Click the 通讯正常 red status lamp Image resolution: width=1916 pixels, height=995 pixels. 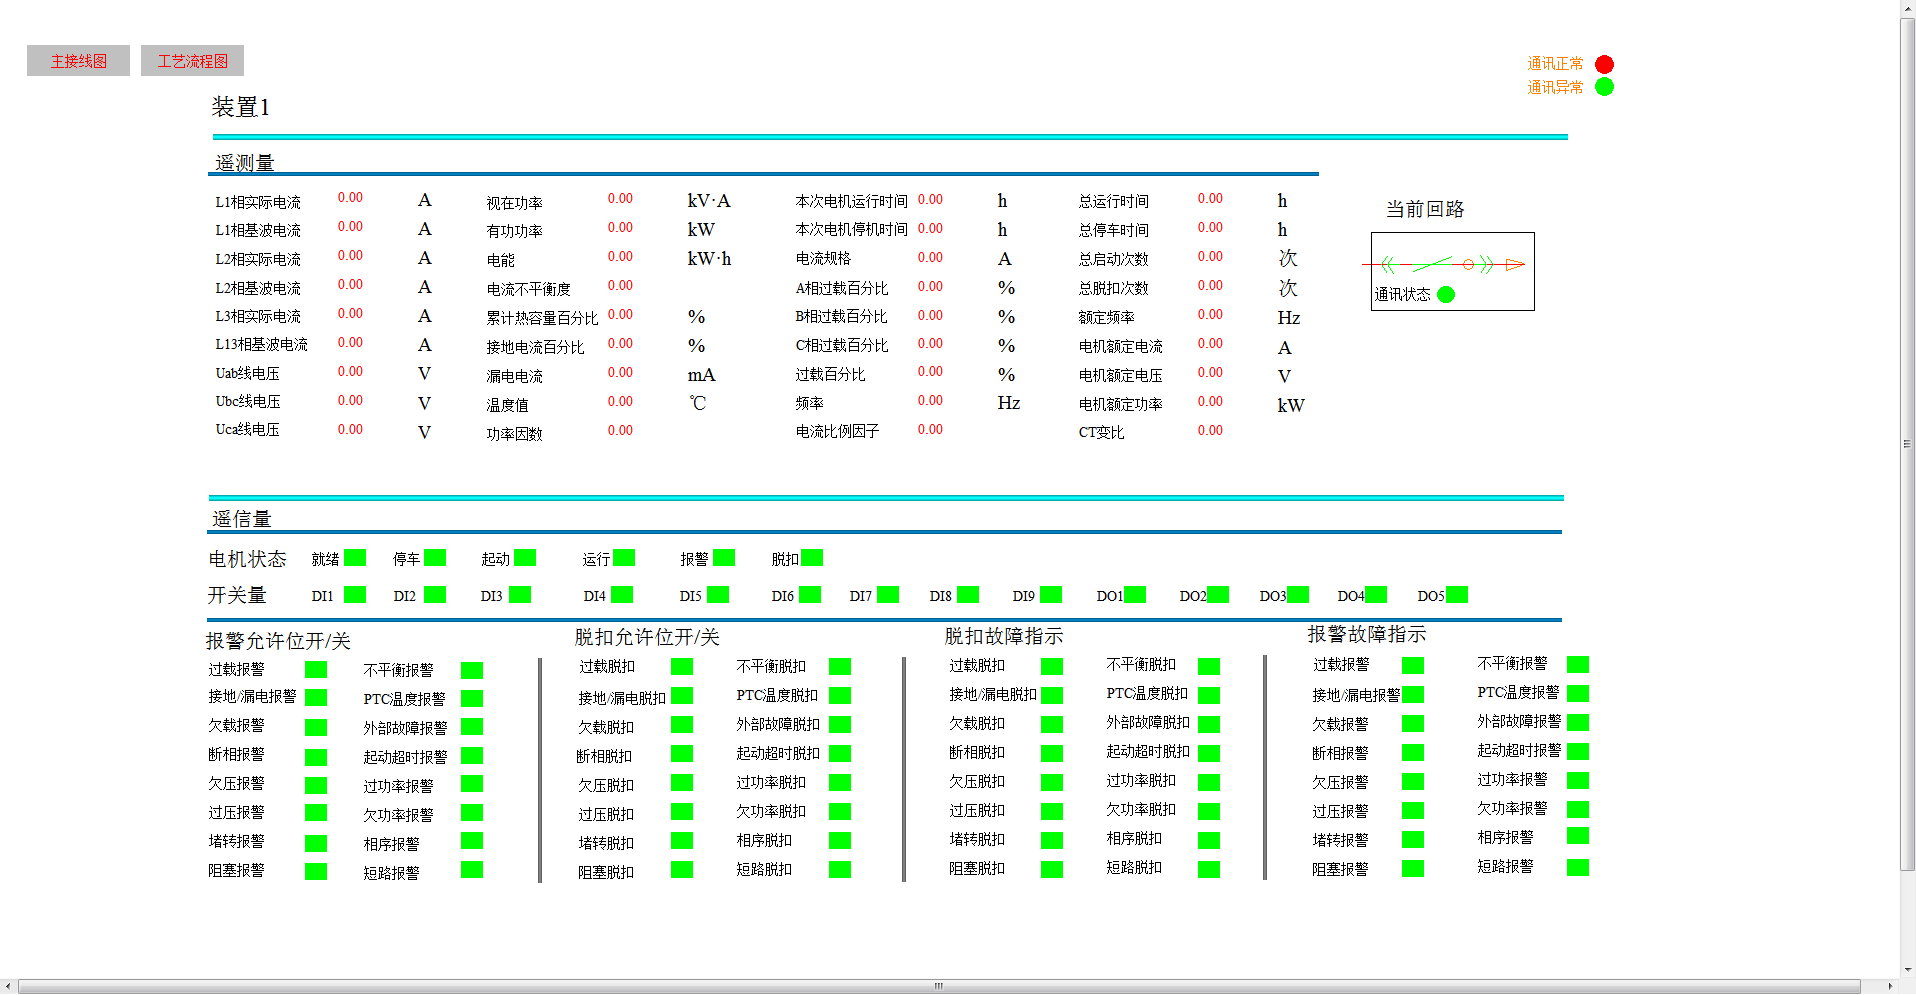[x=1604, y=63]
